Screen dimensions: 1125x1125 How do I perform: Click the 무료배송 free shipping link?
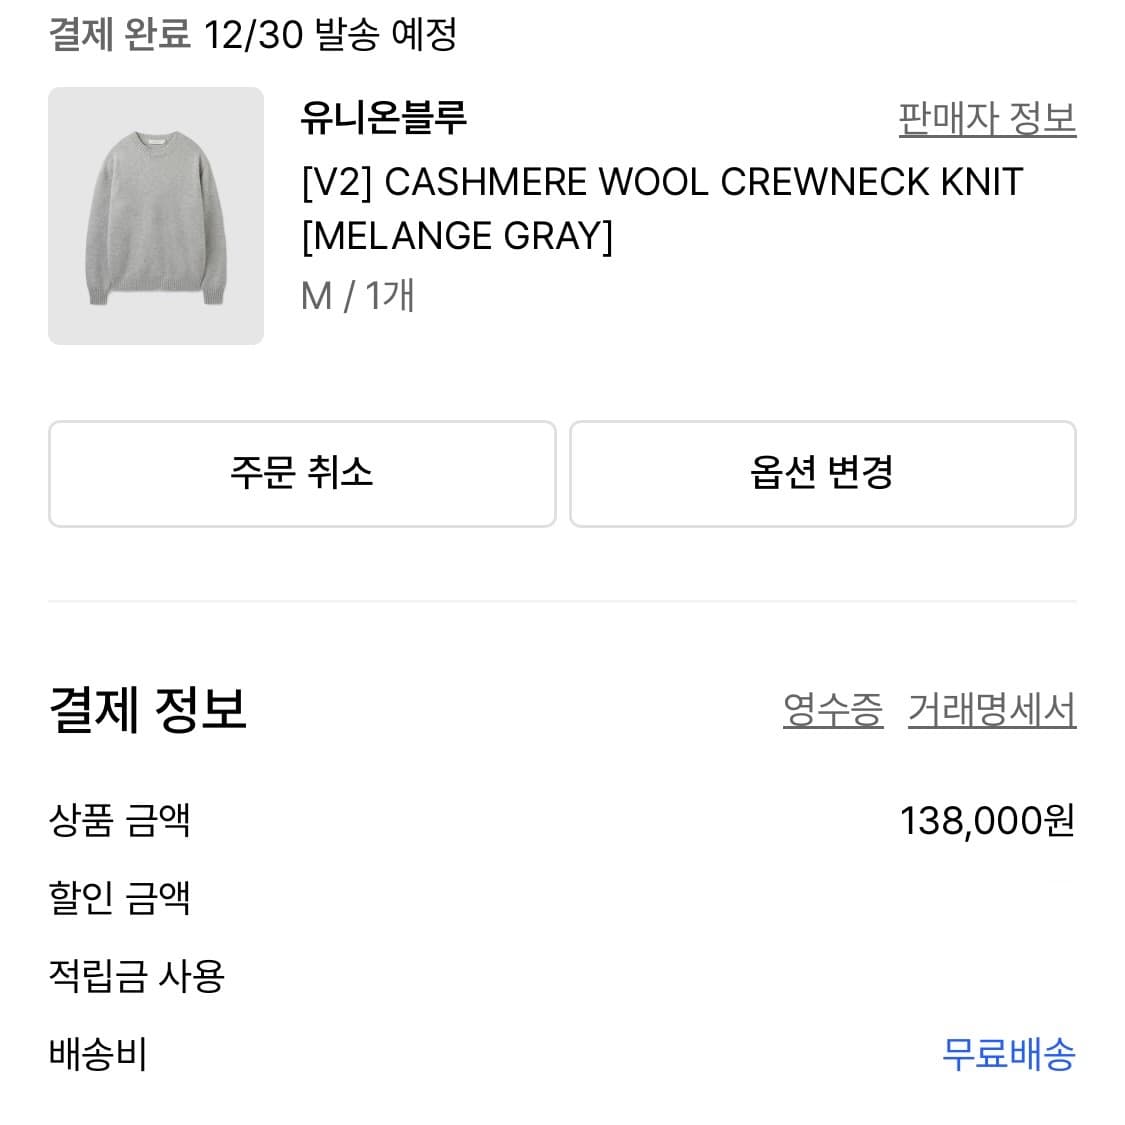coord(1007,1055)
